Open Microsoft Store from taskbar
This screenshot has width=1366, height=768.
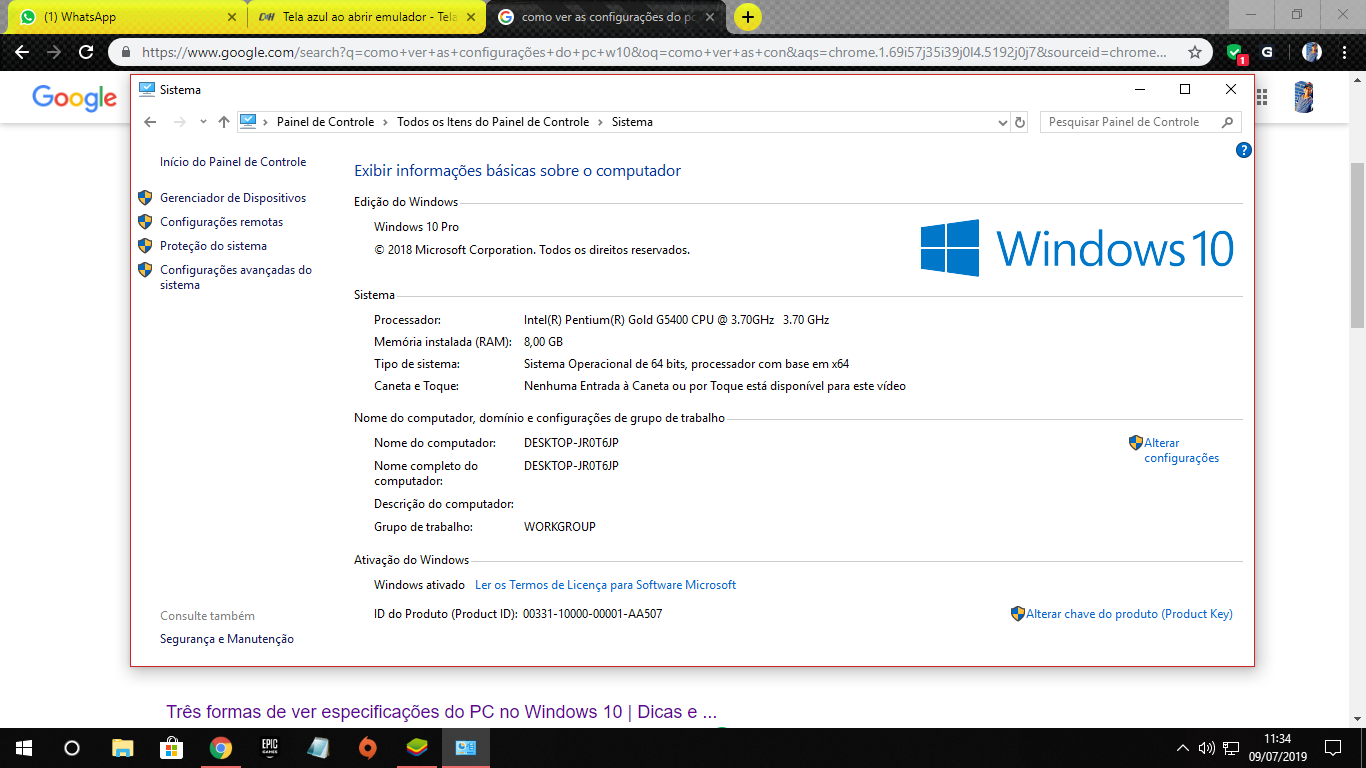(x=171, y=747)
